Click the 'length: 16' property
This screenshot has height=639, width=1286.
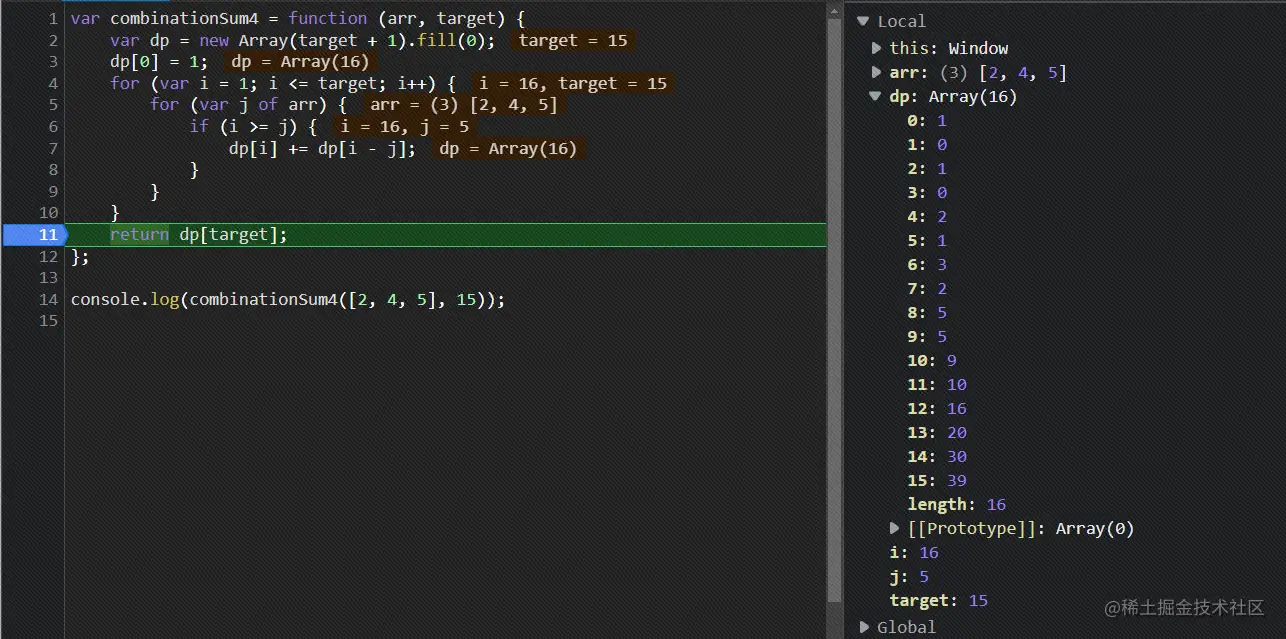(957, 504)
